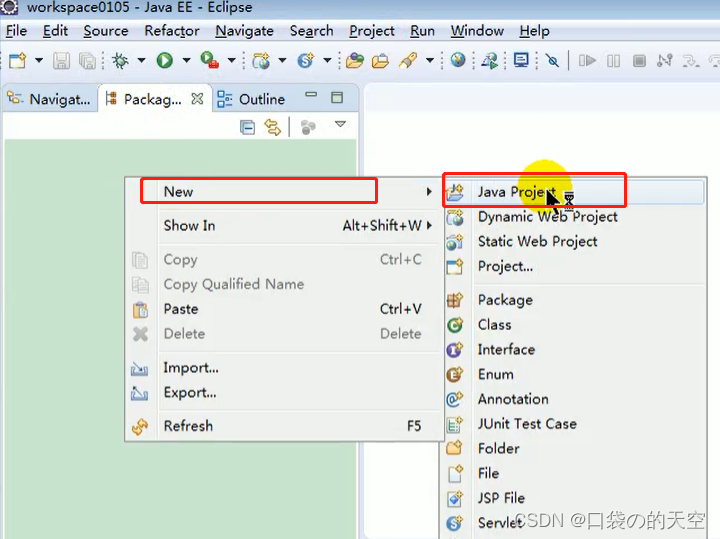Open the Edit menu

(x=55, y=31)
